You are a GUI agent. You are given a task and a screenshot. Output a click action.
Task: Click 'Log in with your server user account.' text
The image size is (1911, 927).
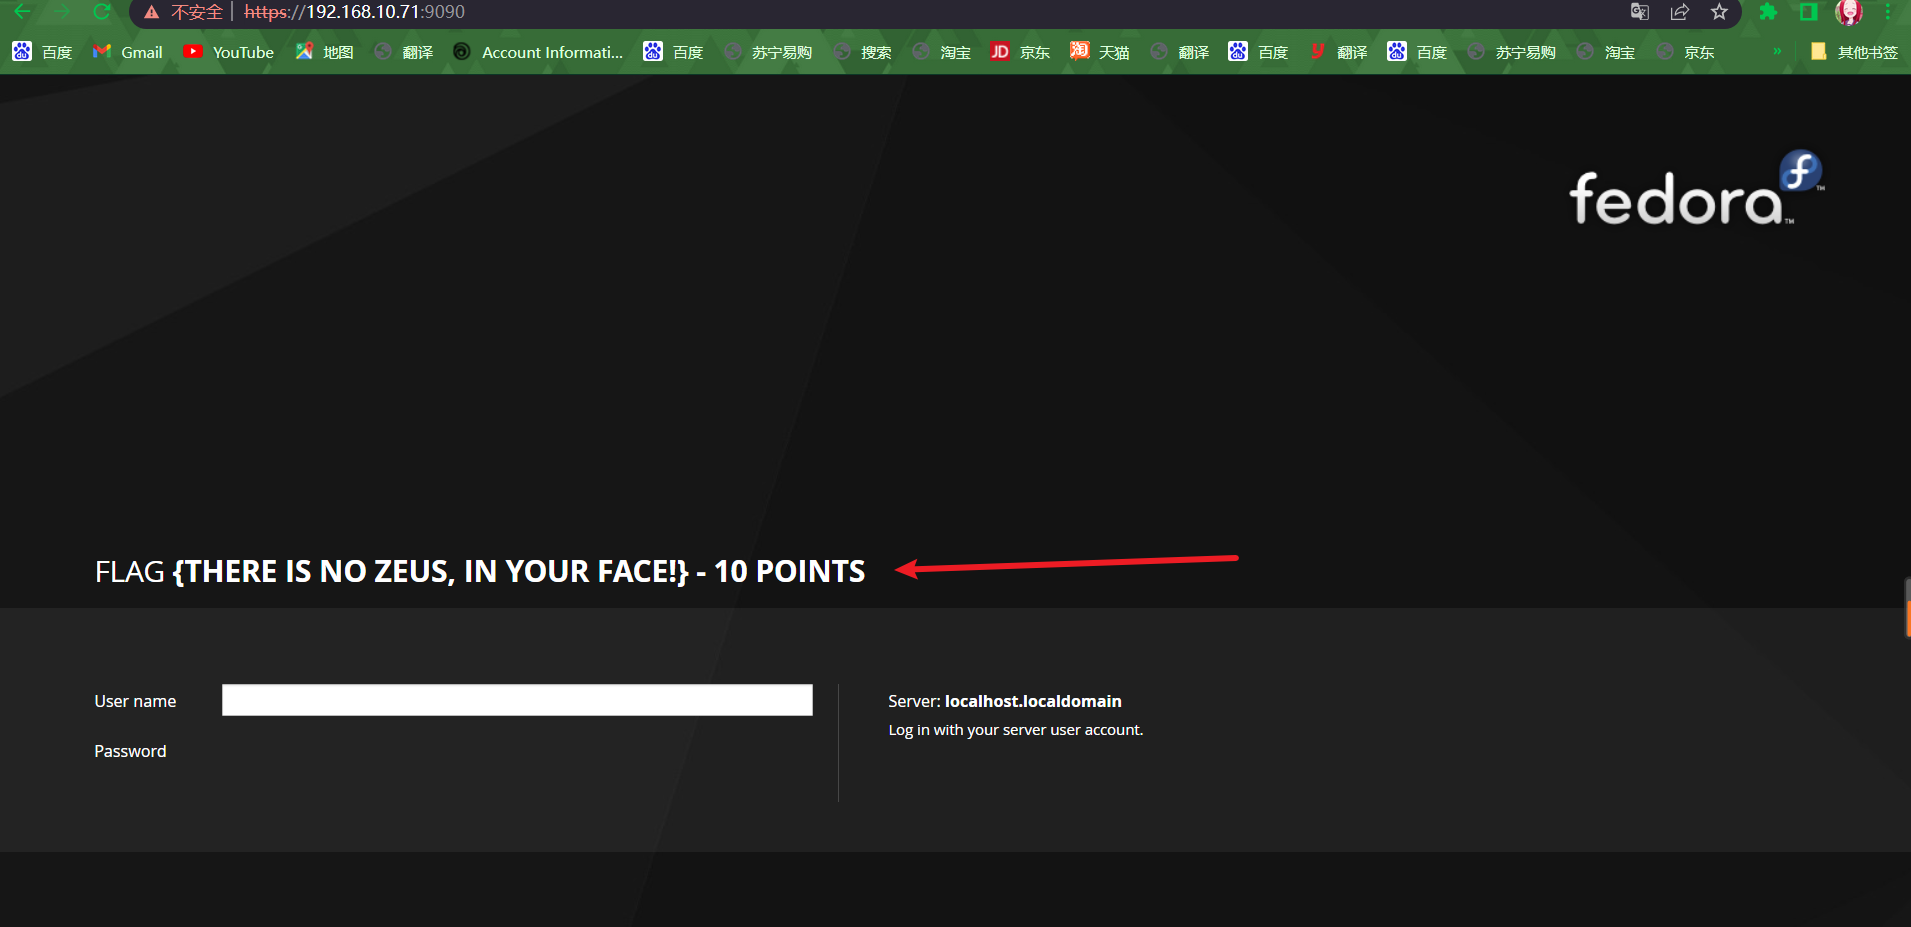tap(1015, 730)
